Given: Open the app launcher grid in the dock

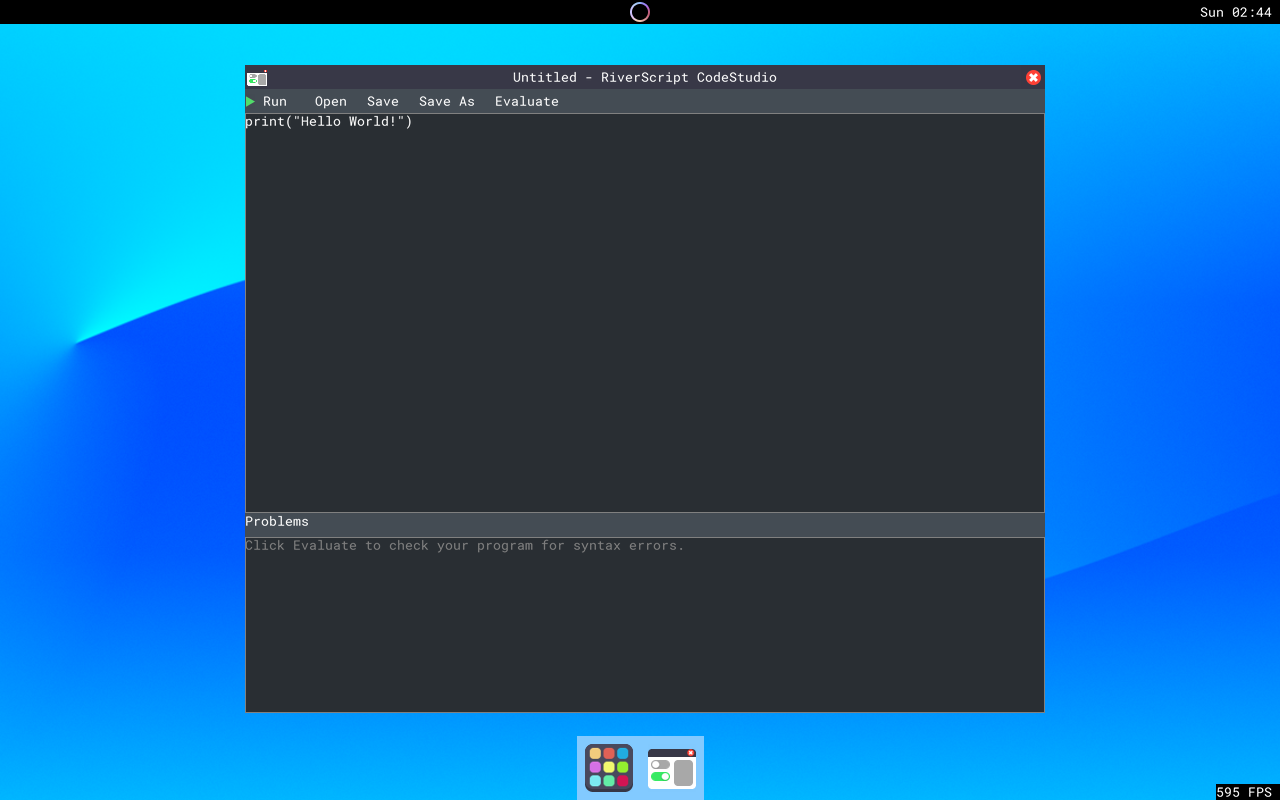Looking at the screenshot, I should [609, 768].
